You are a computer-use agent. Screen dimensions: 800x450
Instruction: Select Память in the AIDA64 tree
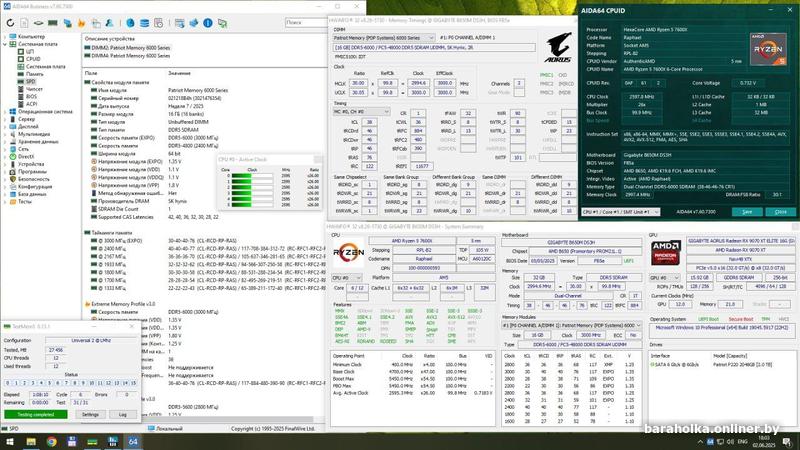pos(35,74)
